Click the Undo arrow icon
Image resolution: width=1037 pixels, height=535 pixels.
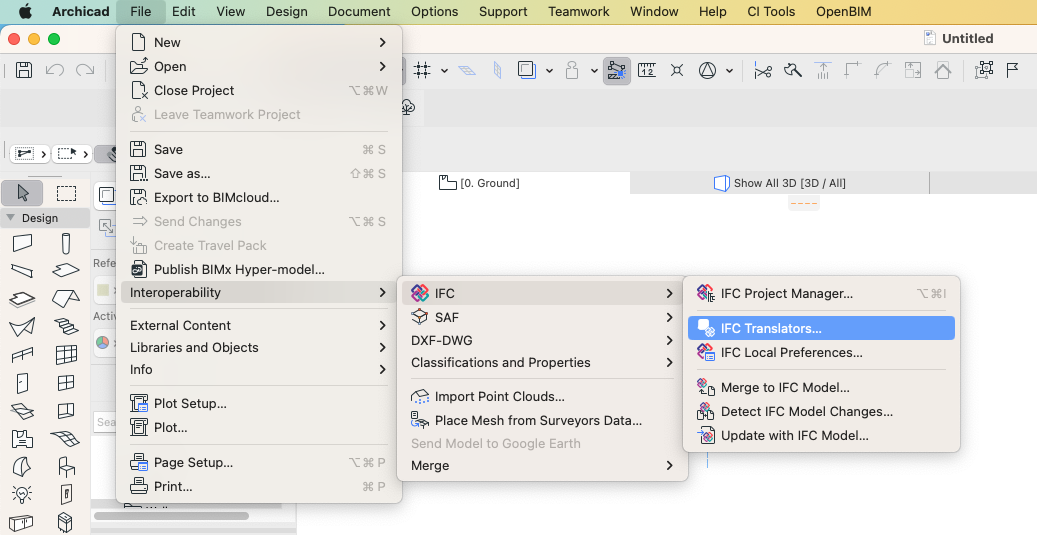(54, 70)
